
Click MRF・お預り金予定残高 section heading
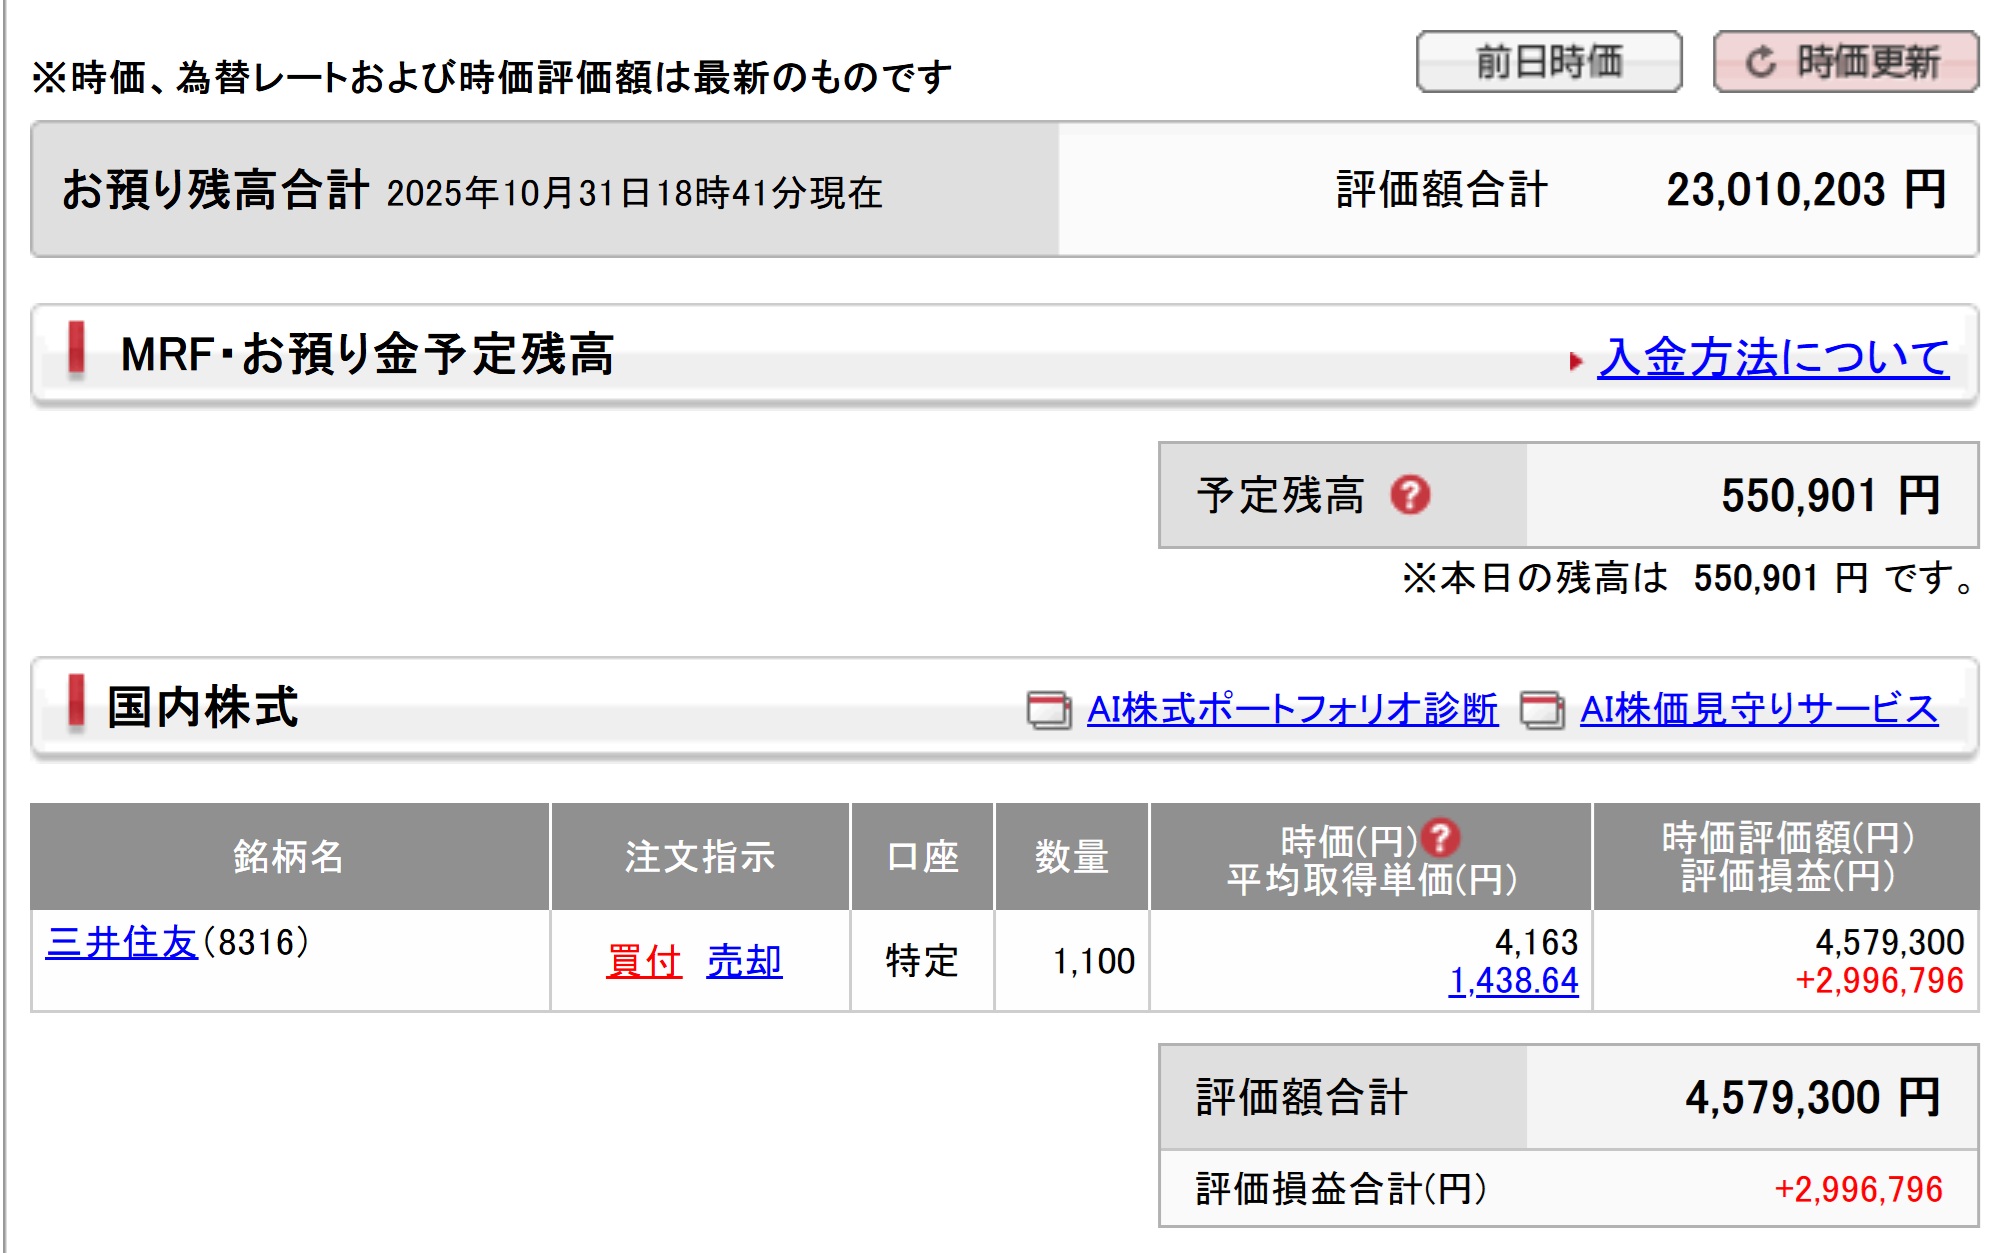[x=366, y=354]
